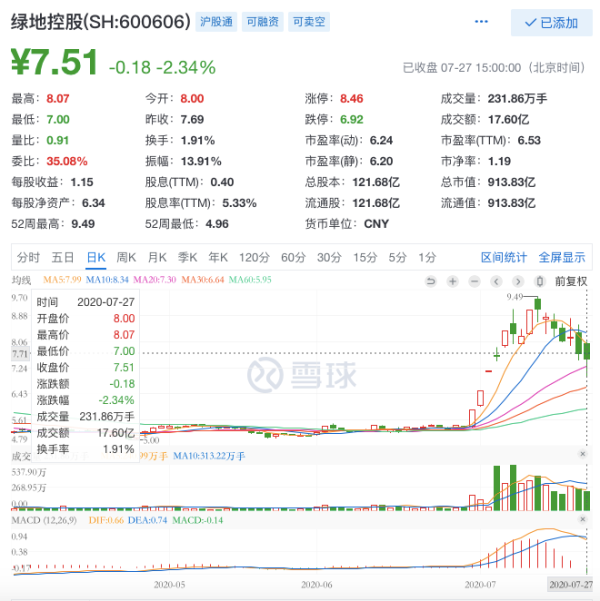
Task: Toggle the candlestick style icon
Action: tap(540, 282)
